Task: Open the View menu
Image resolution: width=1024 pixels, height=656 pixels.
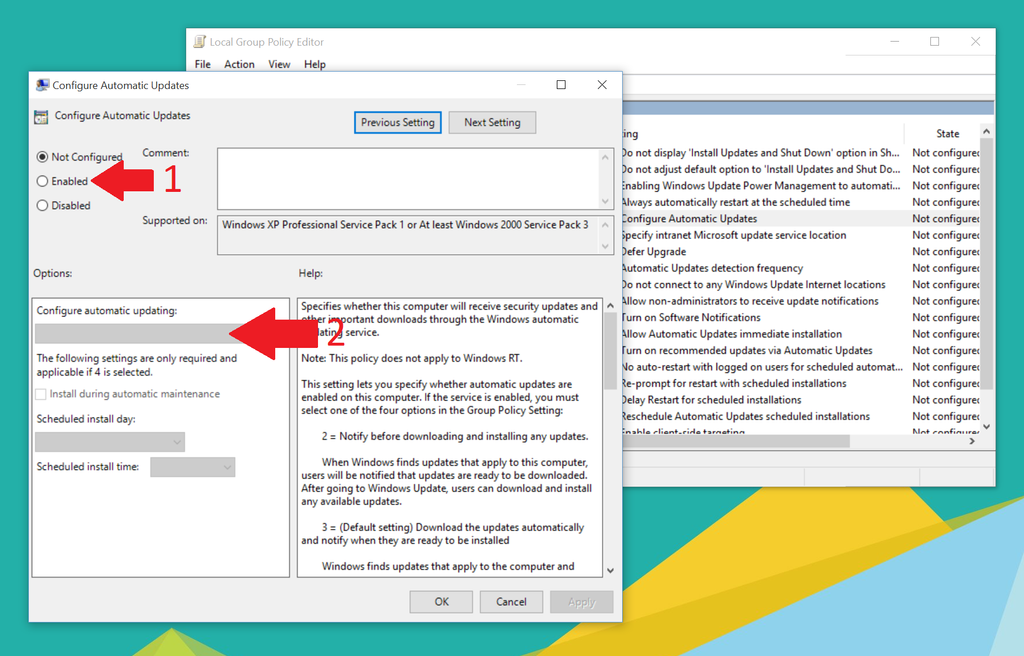Action: coord(278,63)
